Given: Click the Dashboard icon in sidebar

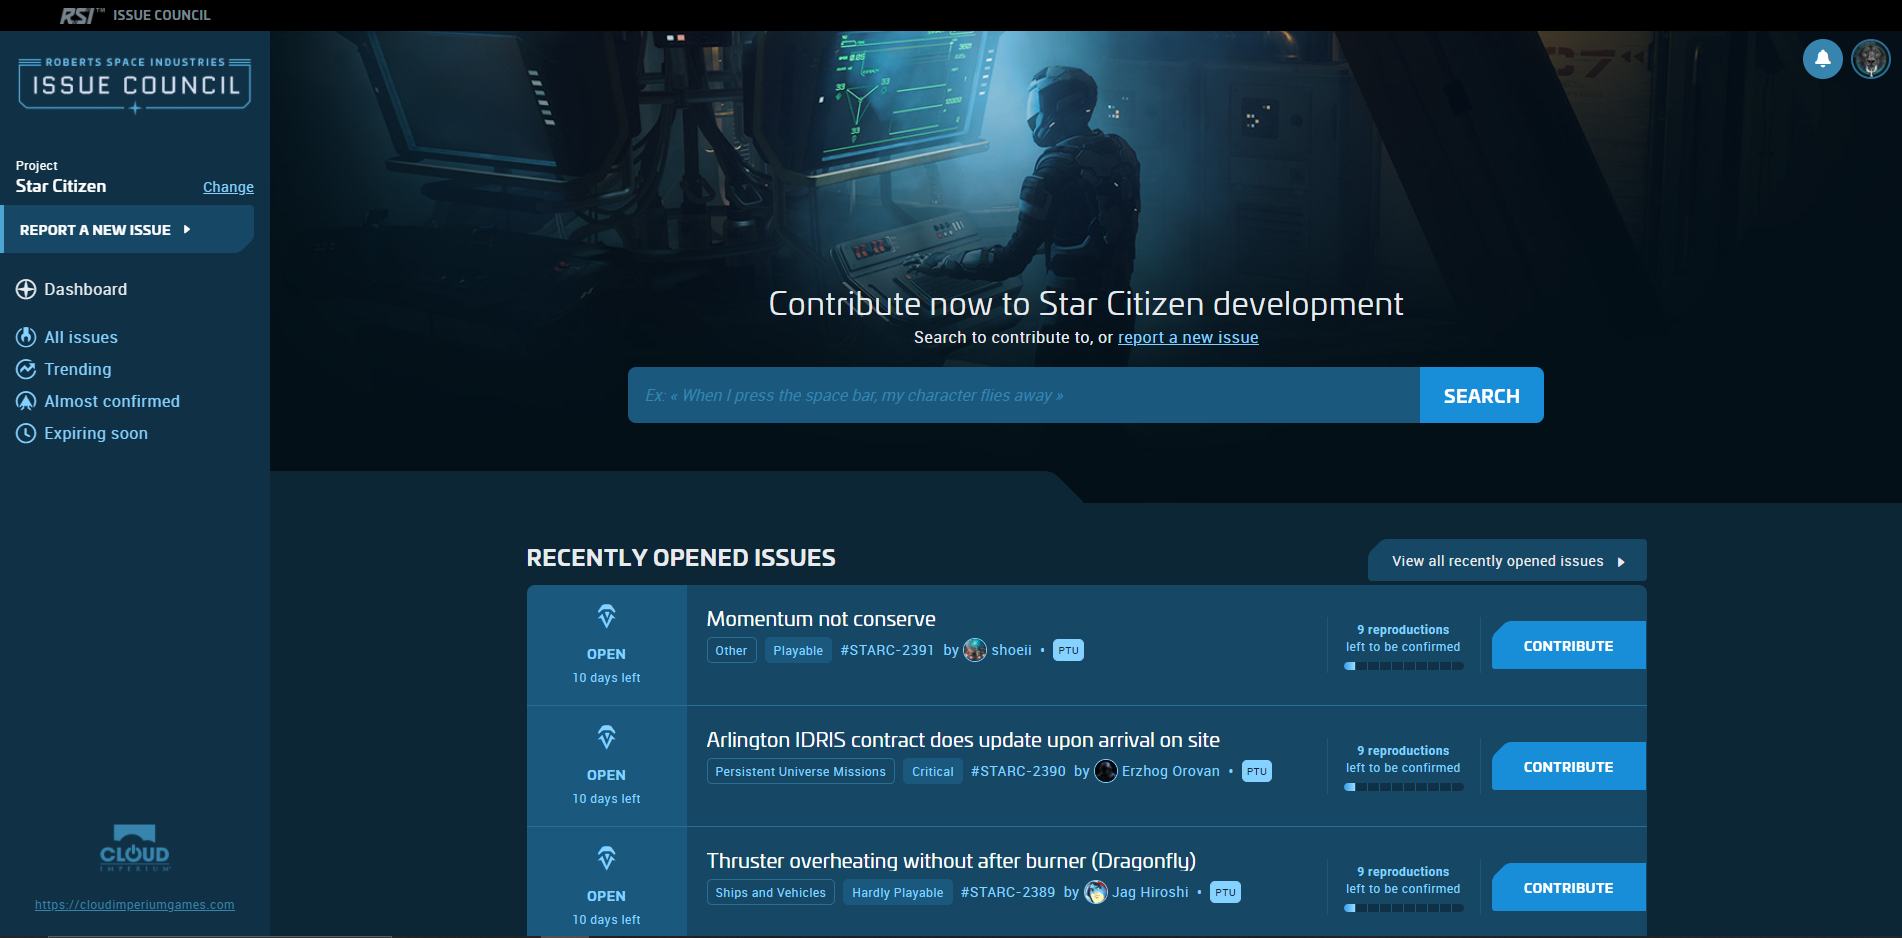Looking at the screenshot, I should point(26,289).
